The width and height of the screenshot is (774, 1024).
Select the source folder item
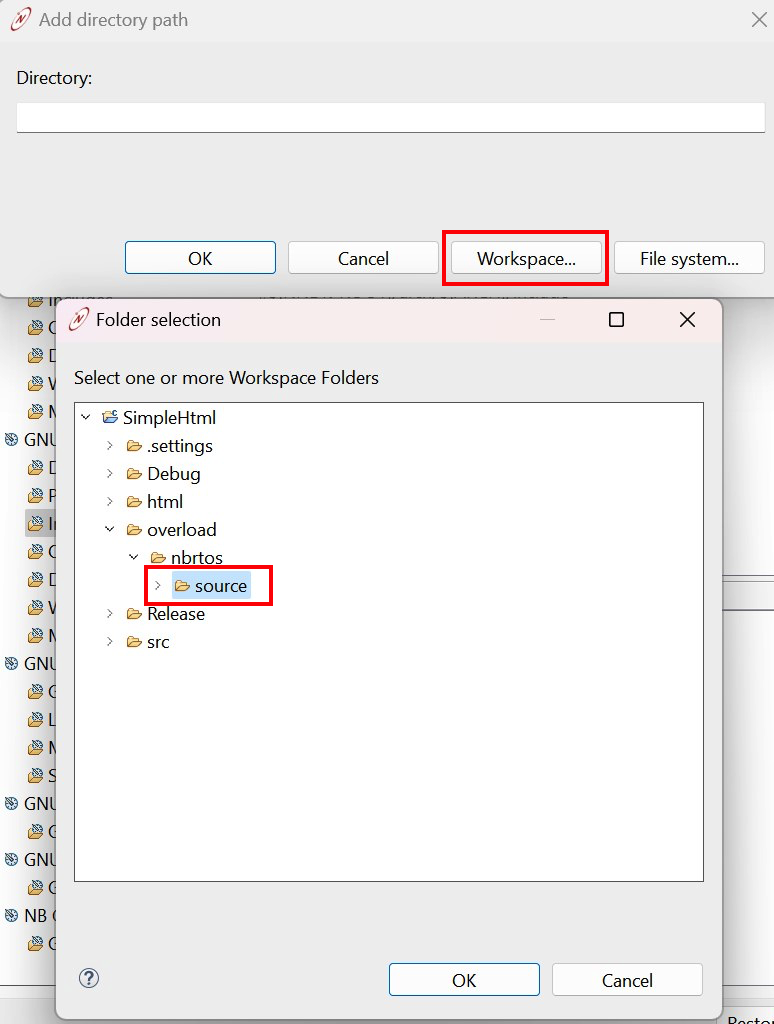(220, 586)
